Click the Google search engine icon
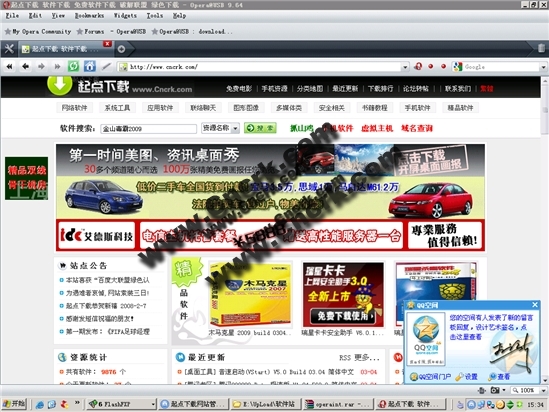The width and height of the screenshot is (549, 412). 457,67
